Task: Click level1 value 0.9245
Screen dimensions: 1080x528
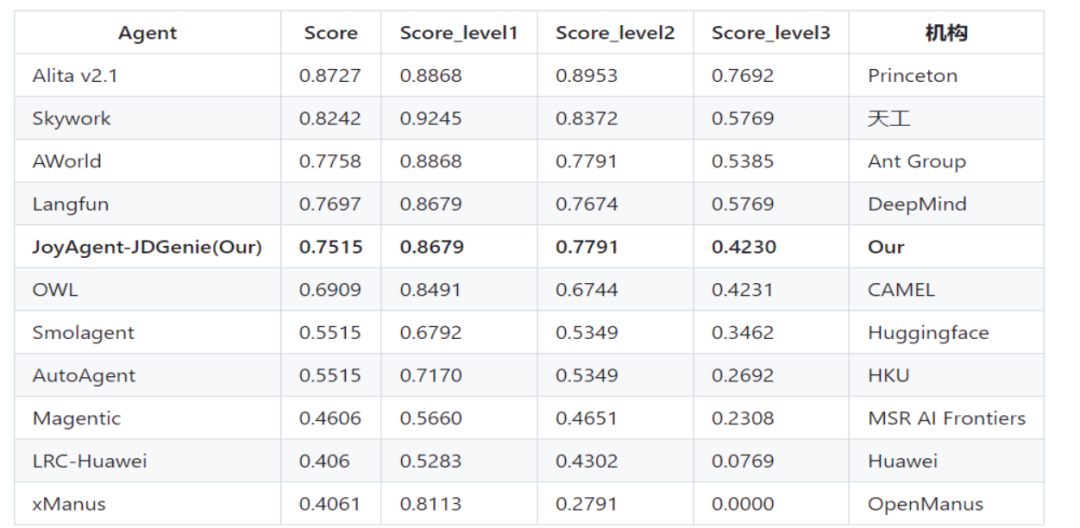Action: coord(430,118)
